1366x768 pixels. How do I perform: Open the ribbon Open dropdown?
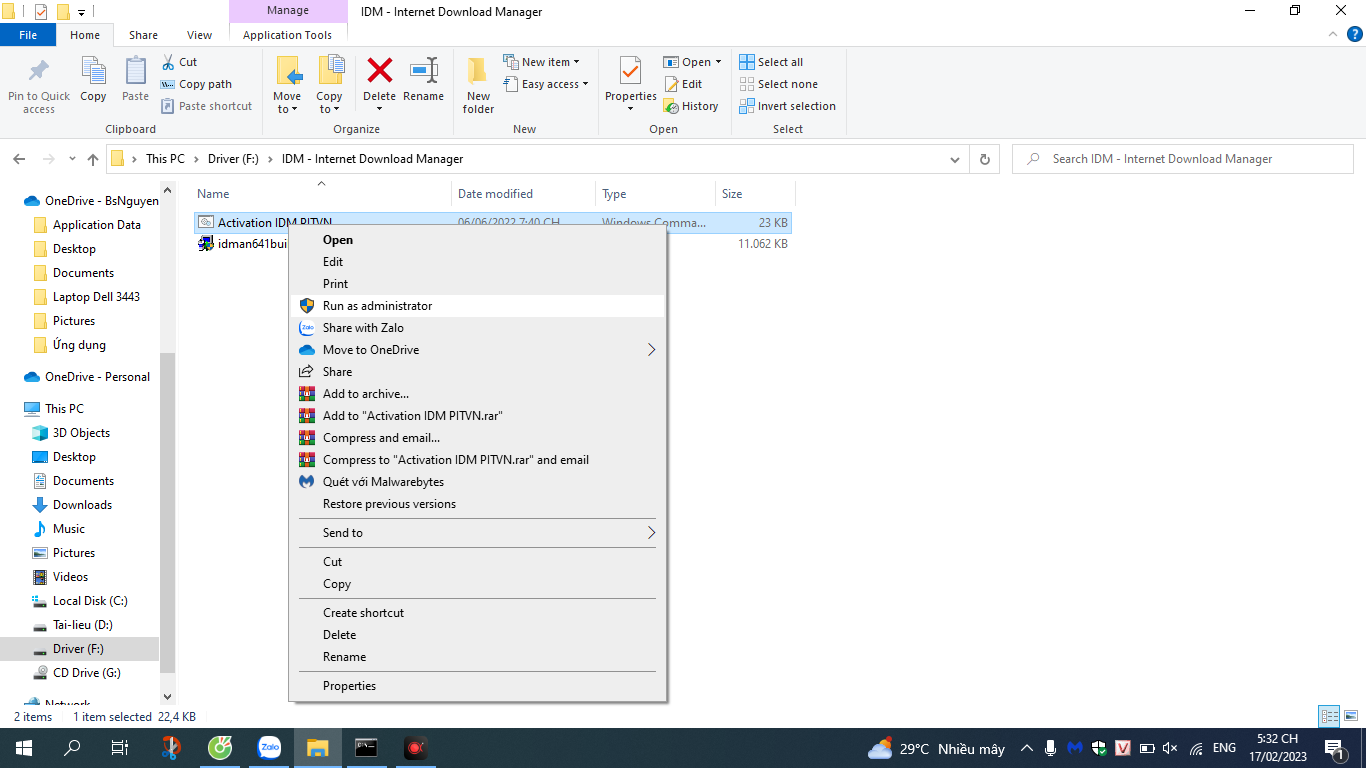click(x=692, y=62)
